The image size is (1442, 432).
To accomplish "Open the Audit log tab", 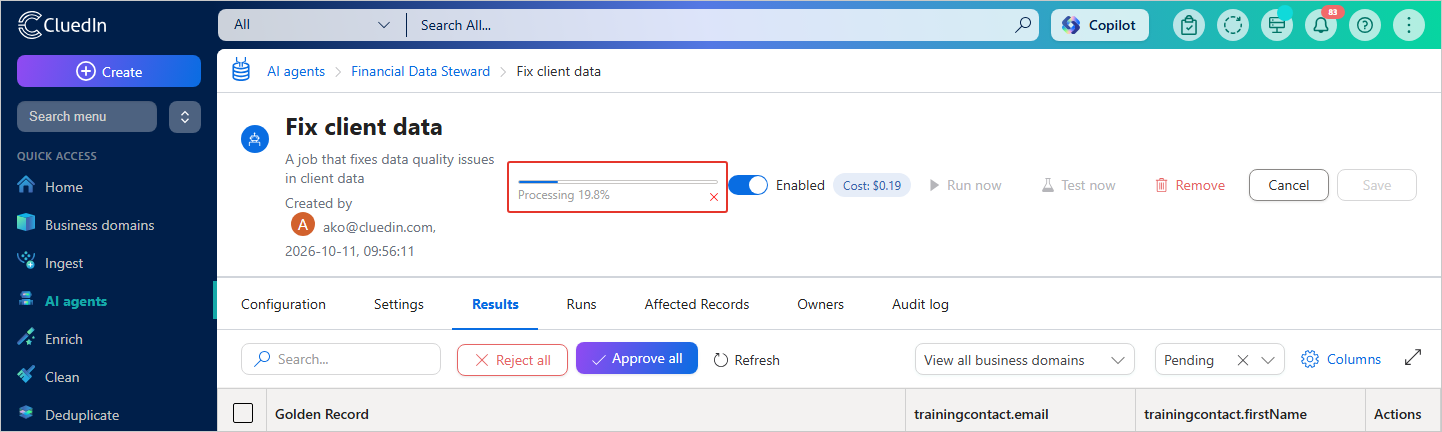I will [920, 304].
